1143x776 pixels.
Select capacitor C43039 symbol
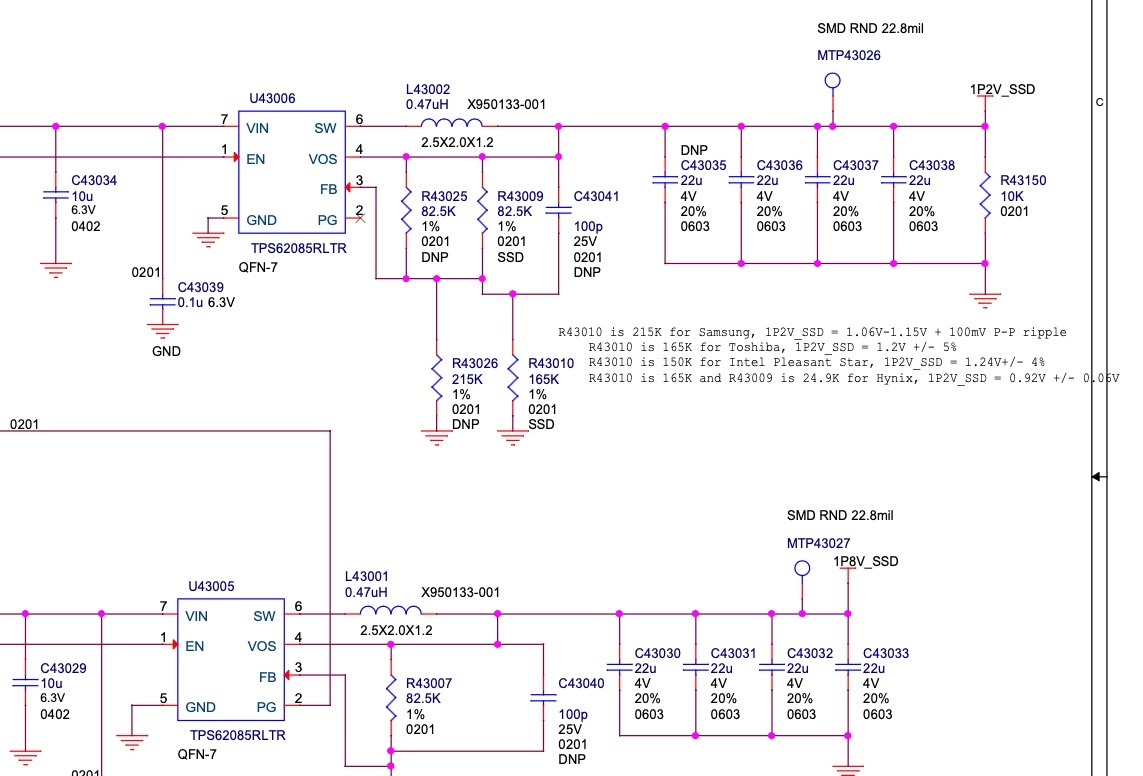pyautogui.click(x=162, y=302)
